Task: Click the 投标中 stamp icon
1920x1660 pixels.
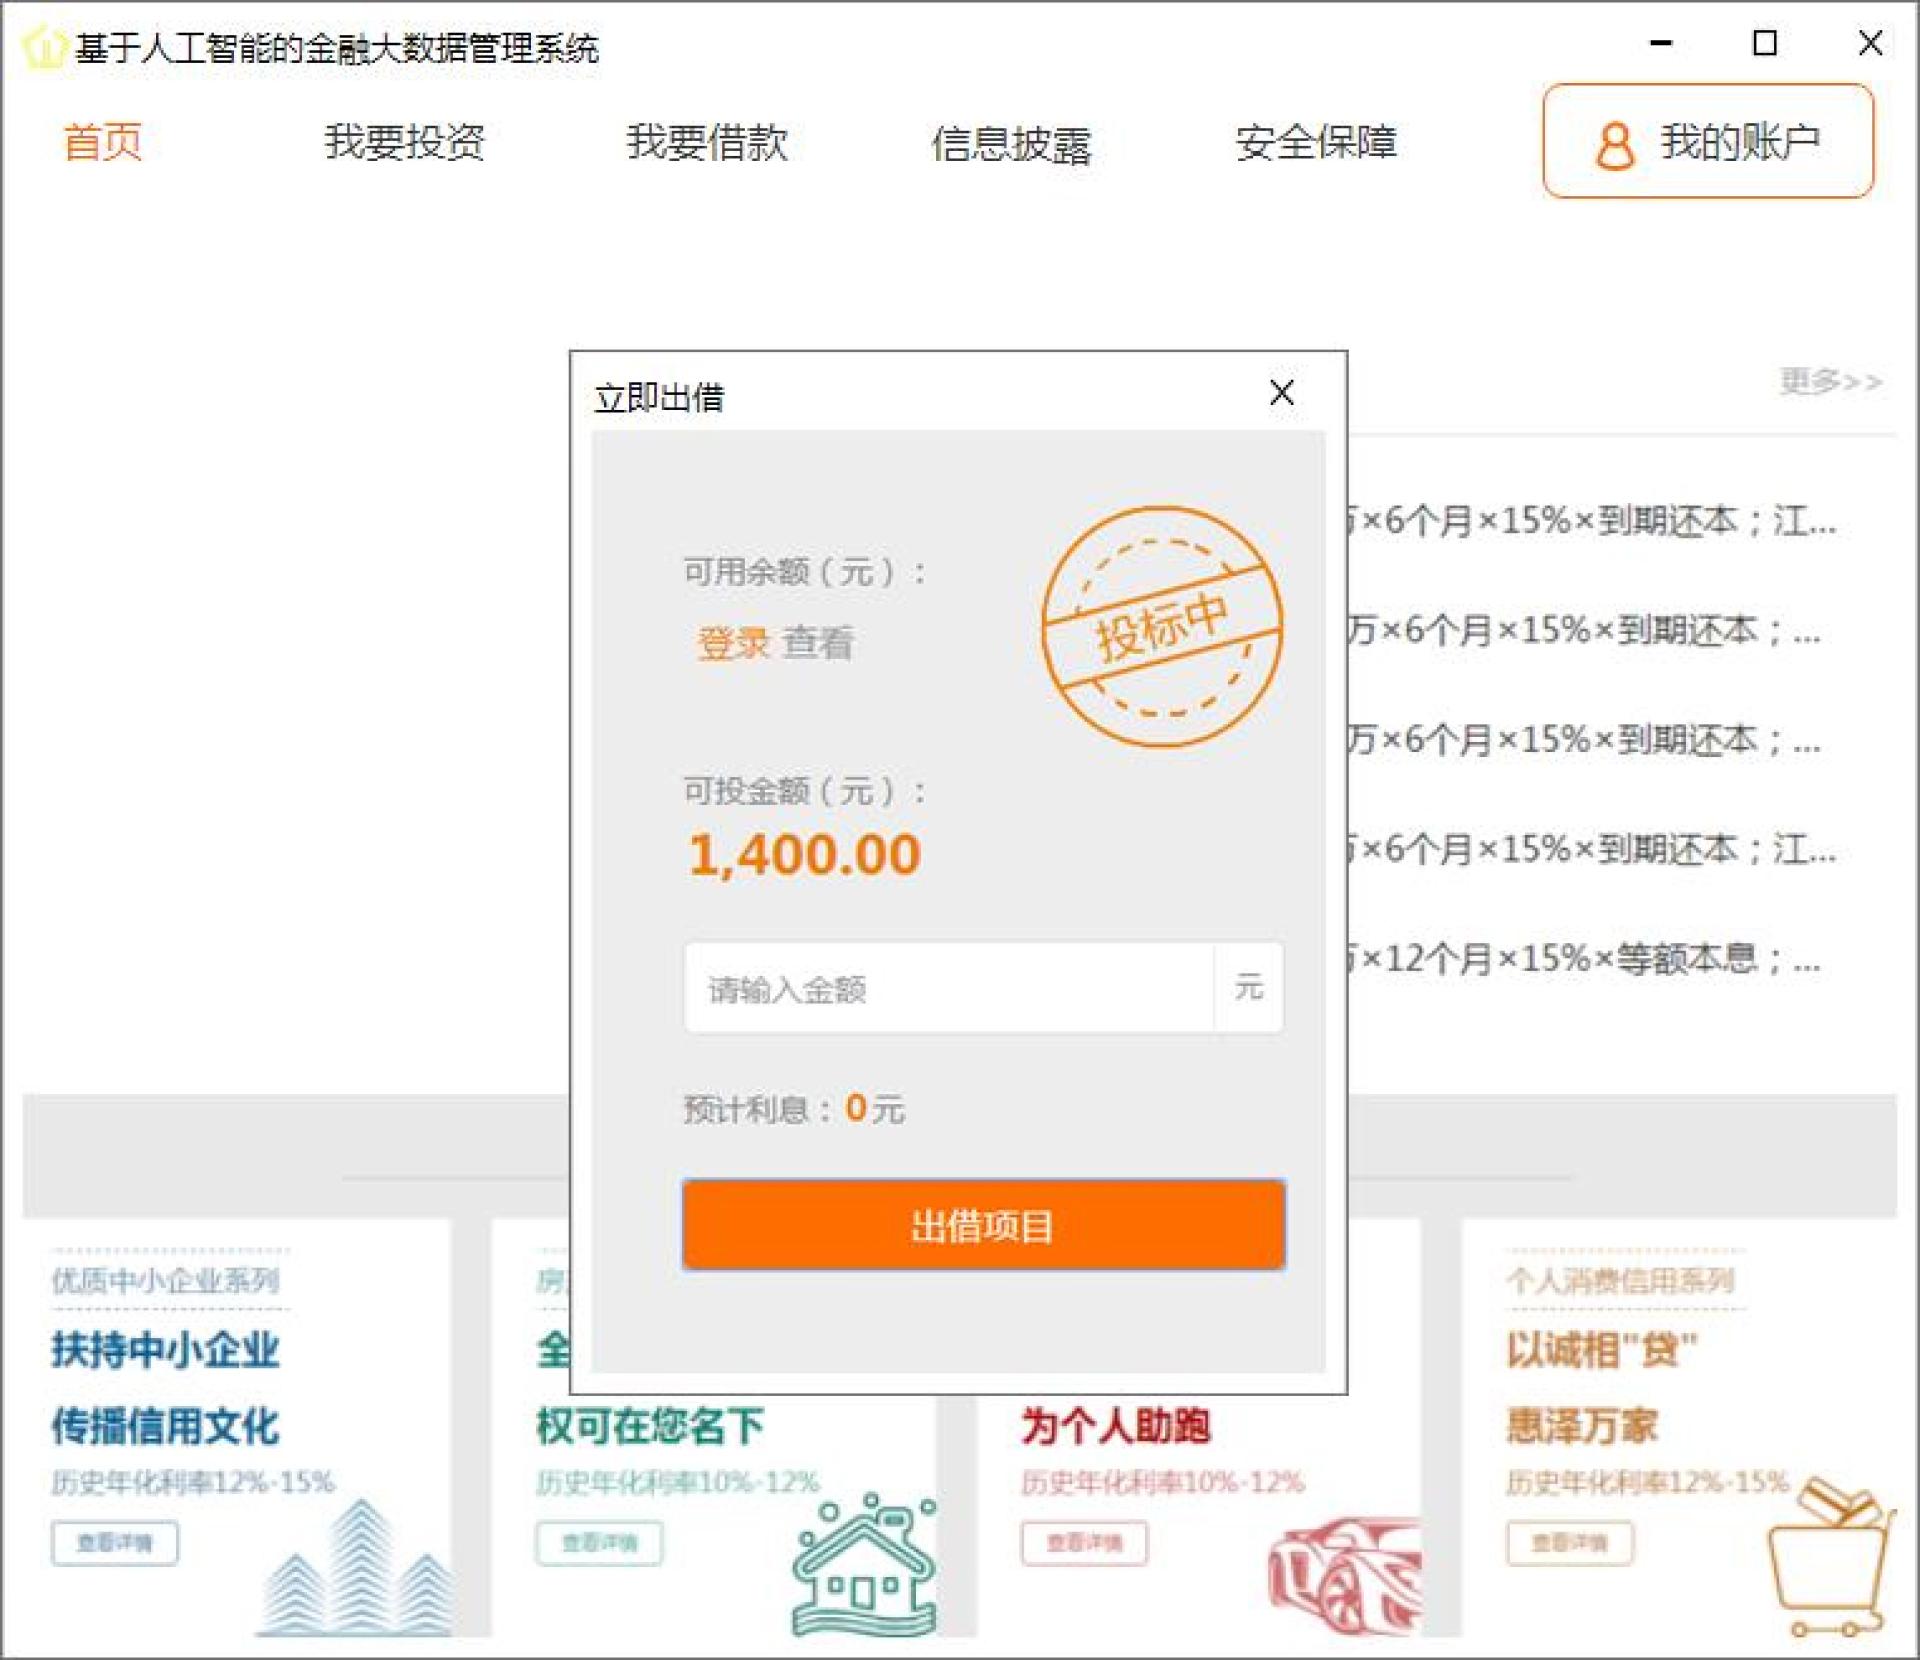Action: [1161, 627]
